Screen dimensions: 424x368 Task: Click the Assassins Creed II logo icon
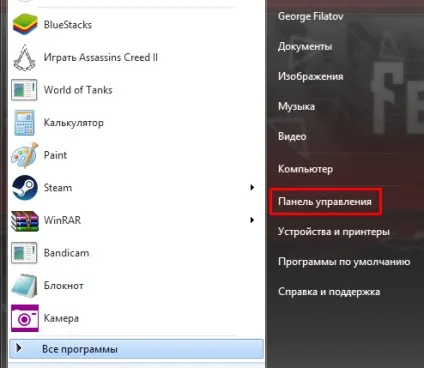coord(24,57)
